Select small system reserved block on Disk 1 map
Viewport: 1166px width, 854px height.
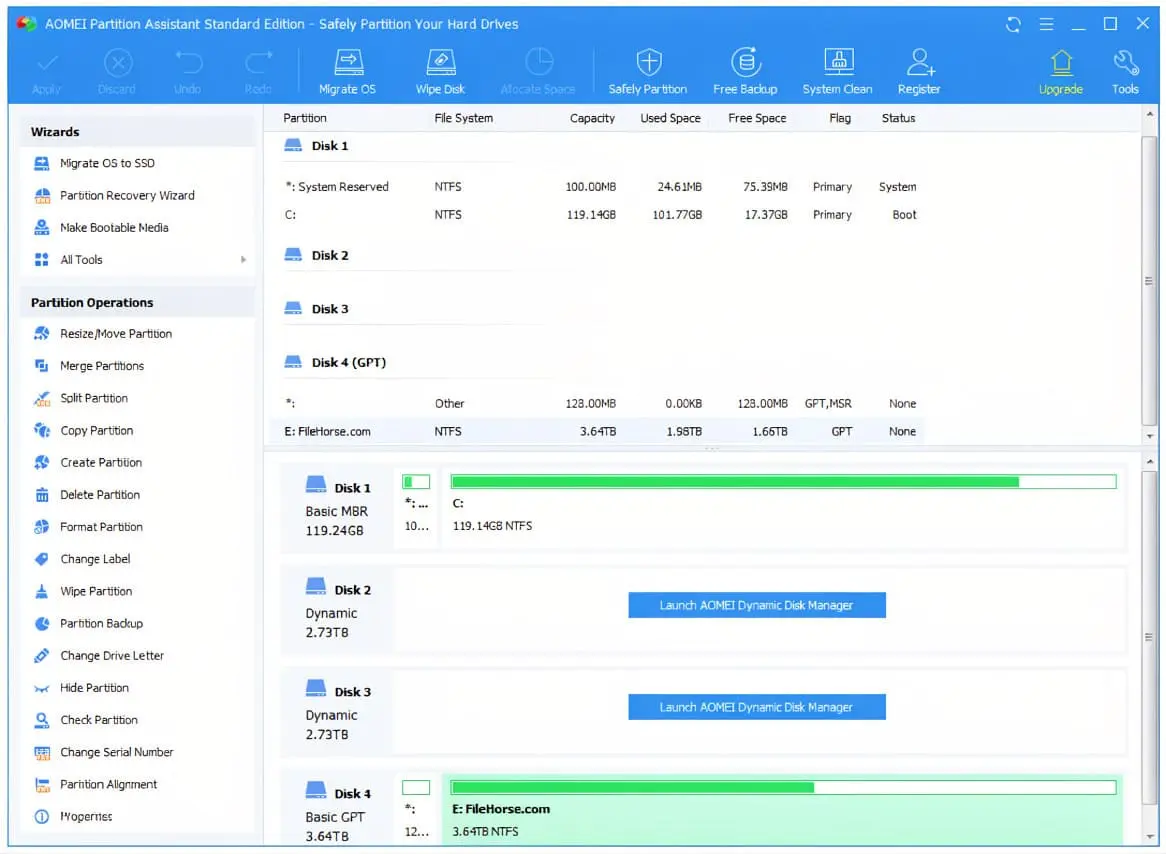pyautogui.click(x=416, y=507)
